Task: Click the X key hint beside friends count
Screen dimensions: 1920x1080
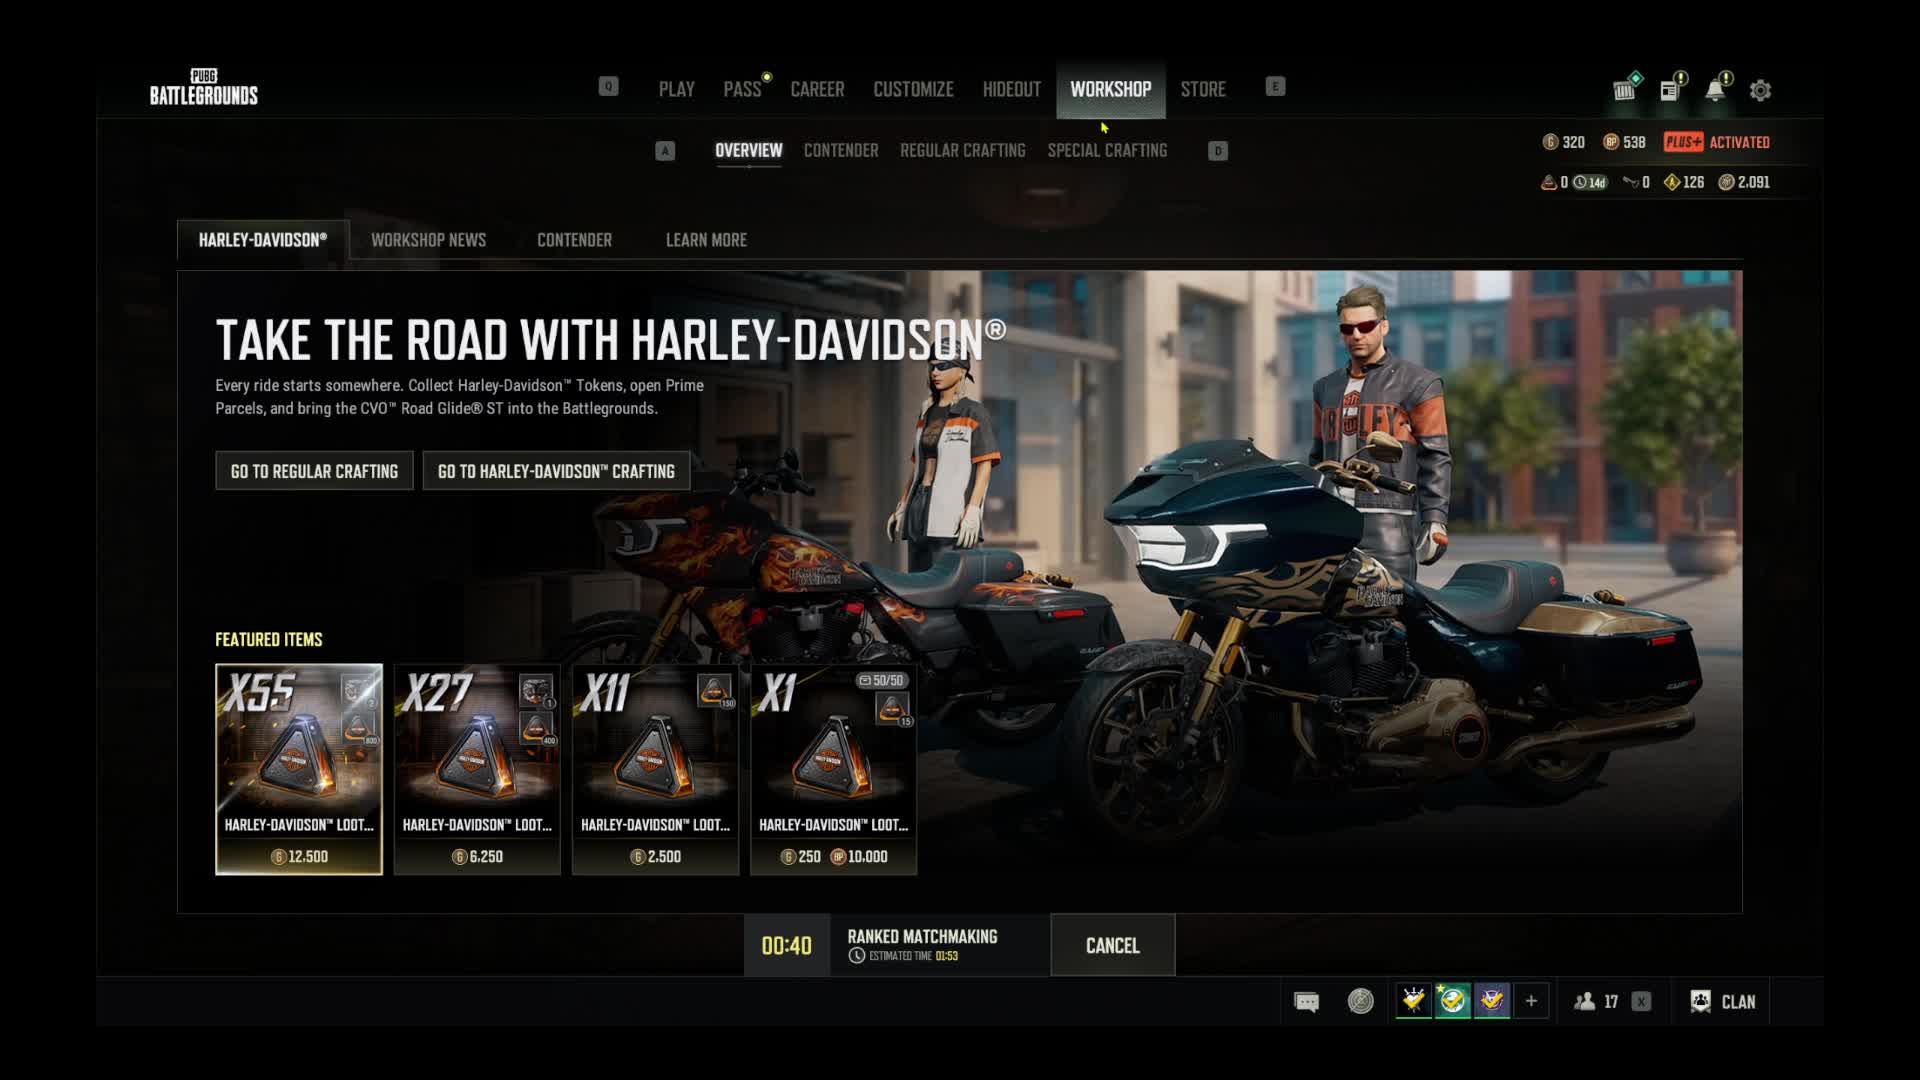Action: pos(1641,1002)
